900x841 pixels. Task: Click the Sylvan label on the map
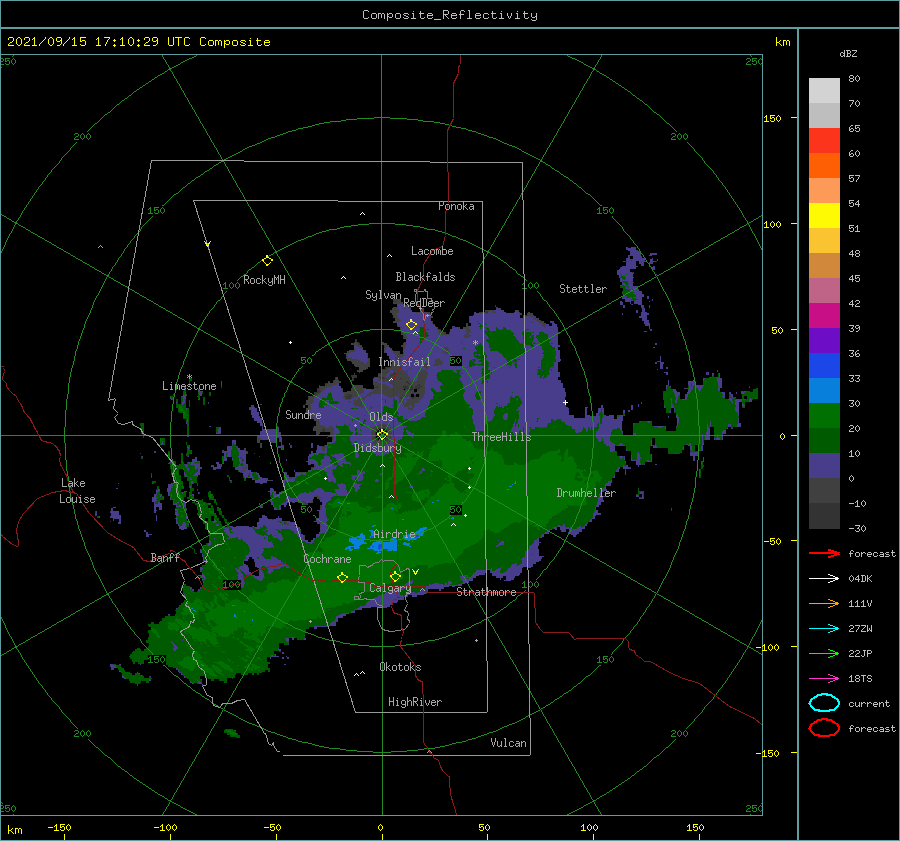[x=383, y=295]
